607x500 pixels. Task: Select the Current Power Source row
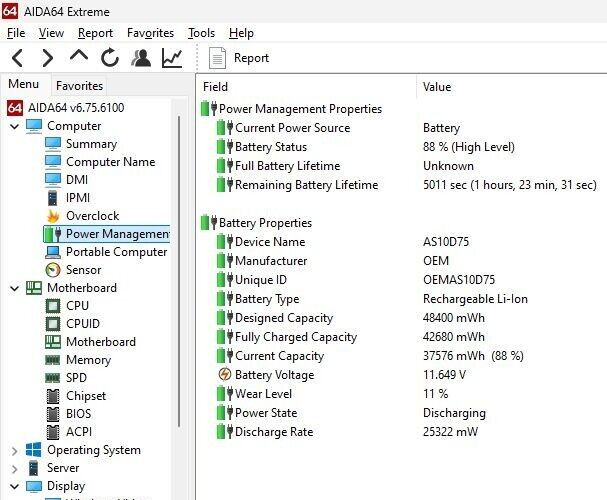coord(403,128)
